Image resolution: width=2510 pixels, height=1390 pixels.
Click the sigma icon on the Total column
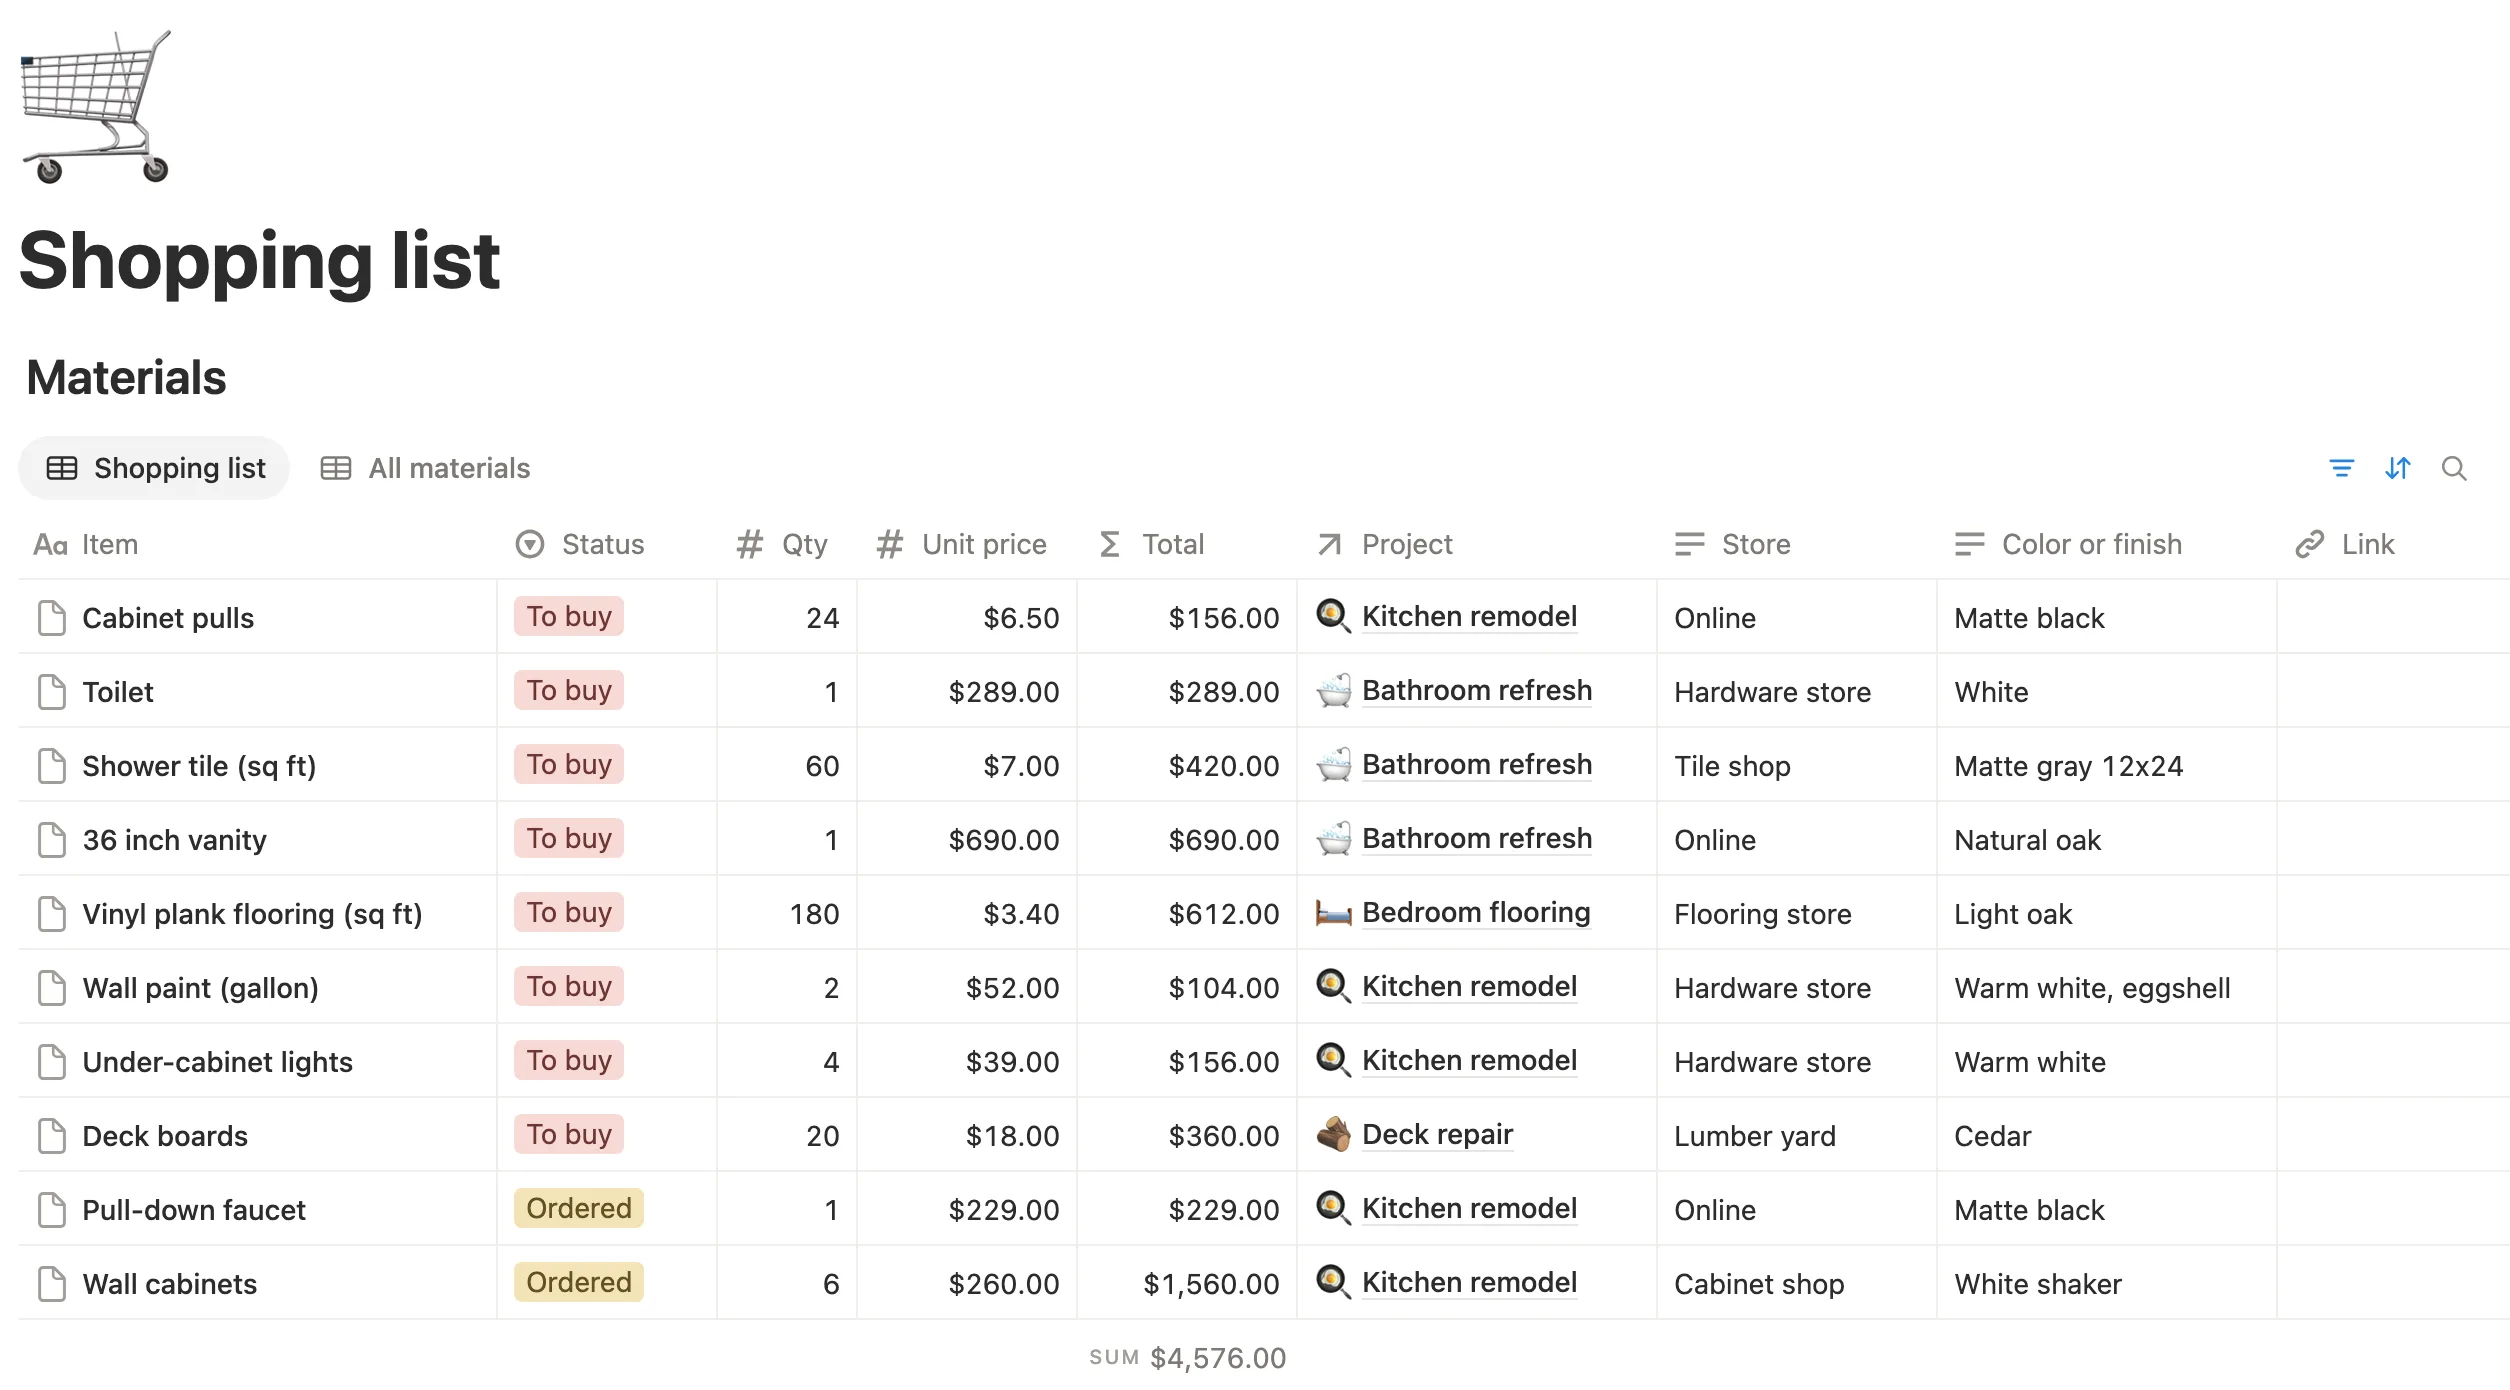(x=1109, y=544)
